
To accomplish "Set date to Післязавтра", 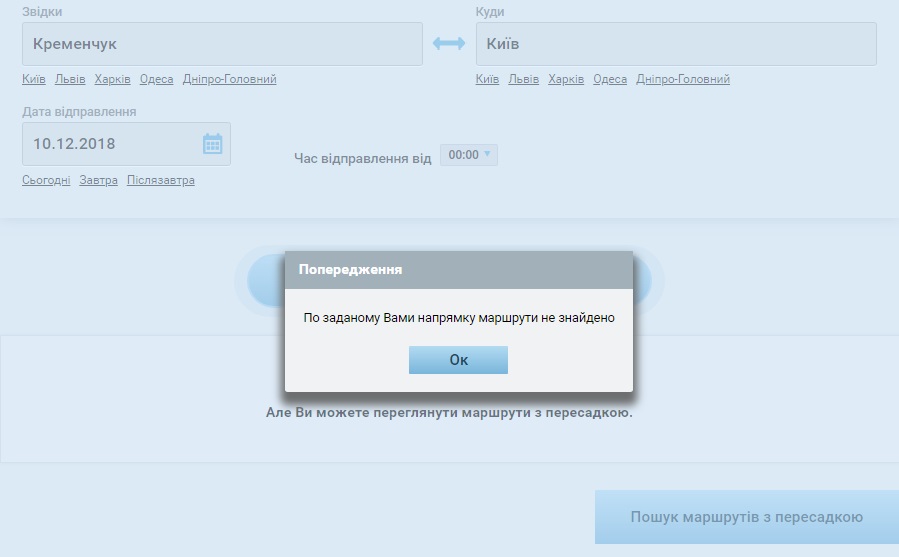I will pyautogui.click(x=161, y=181).
